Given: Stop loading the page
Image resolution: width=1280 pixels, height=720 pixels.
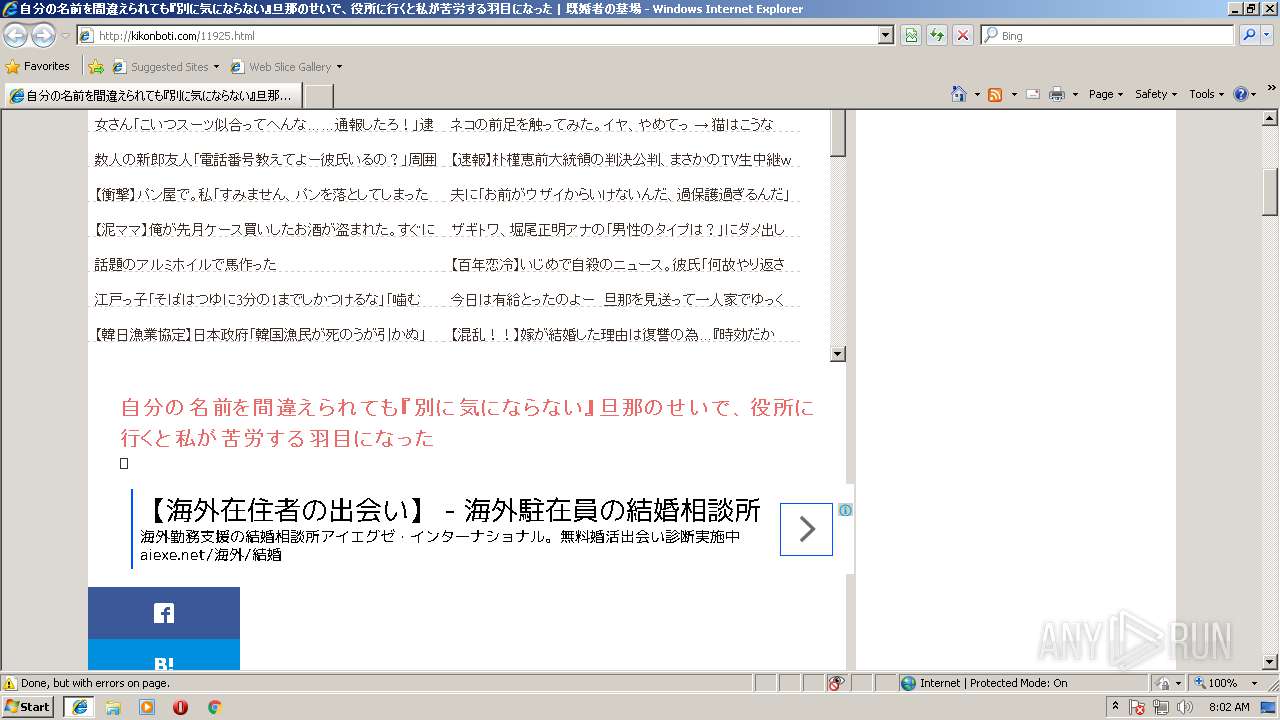Looking at the screenshot, I should coord(962,35).
